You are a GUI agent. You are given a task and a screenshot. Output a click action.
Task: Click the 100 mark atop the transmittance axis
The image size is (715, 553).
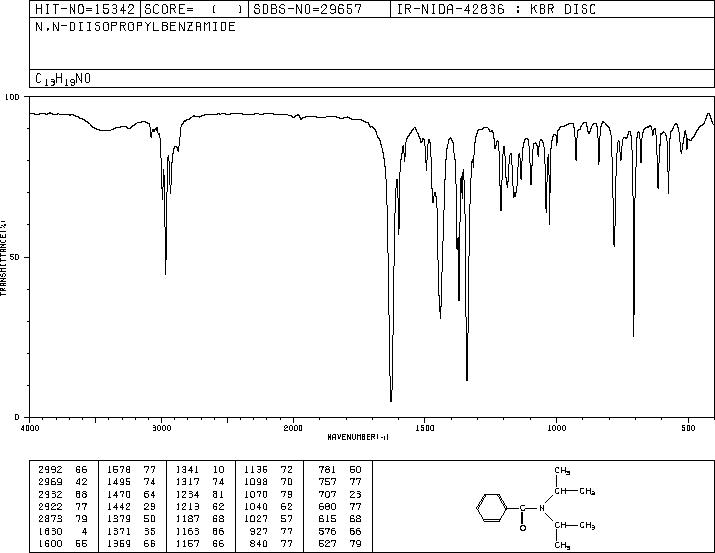tap(12, 97)
